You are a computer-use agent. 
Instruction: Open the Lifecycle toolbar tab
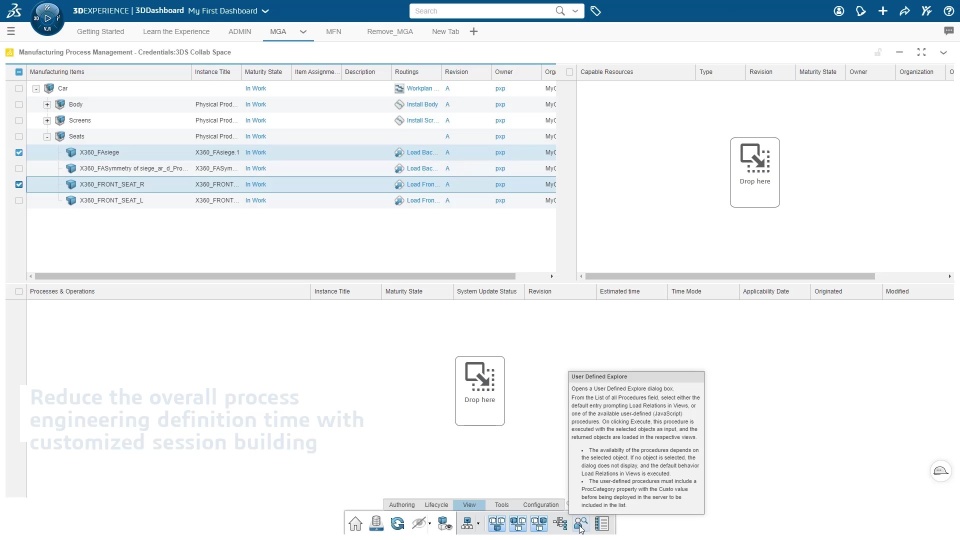437,504
